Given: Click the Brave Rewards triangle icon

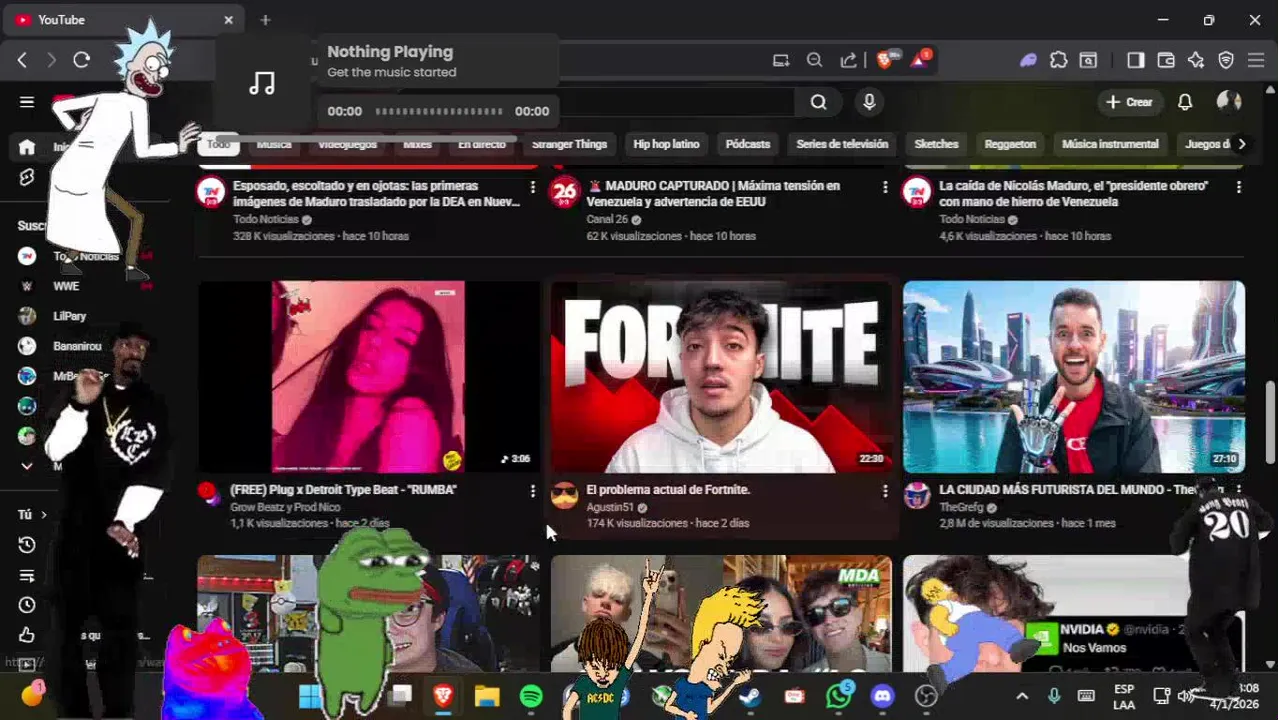Looking at the screenshot, I should click(x=919, y=60).
